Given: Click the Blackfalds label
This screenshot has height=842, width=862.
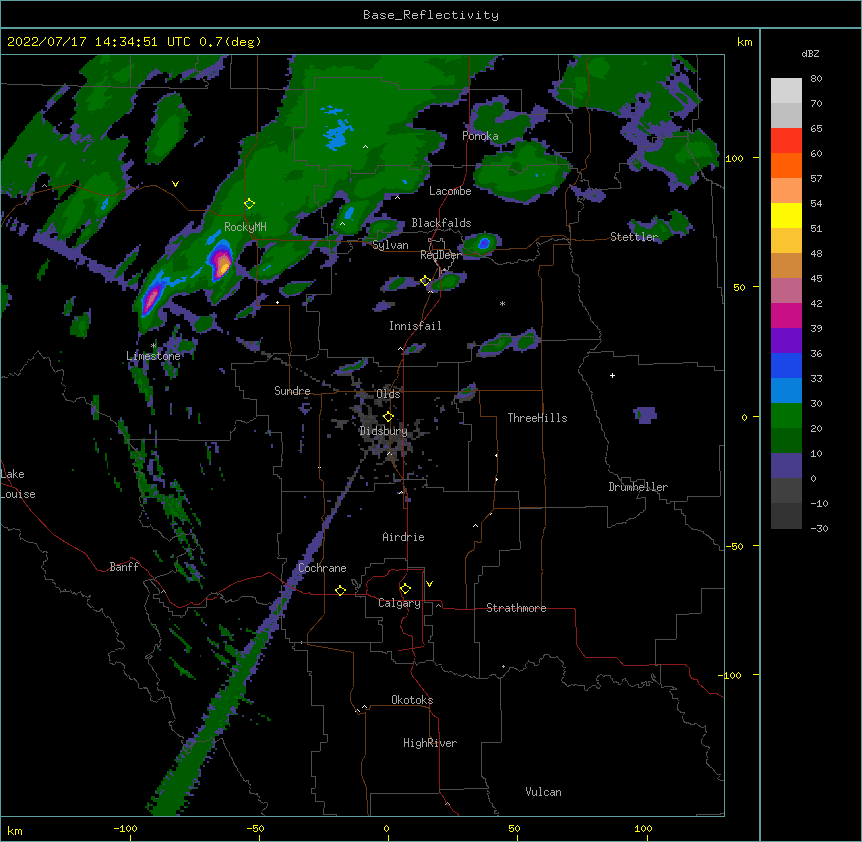Looking at the screenshot, I should 441,223.
